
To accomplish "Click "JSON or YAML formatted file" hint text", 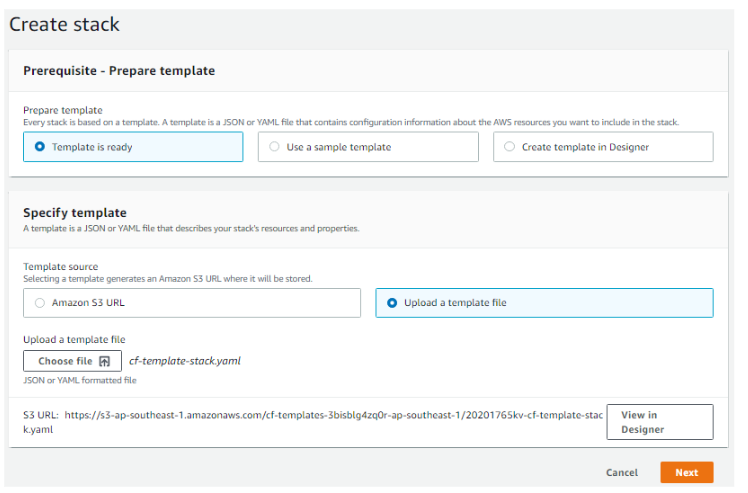I will [80, 380].
